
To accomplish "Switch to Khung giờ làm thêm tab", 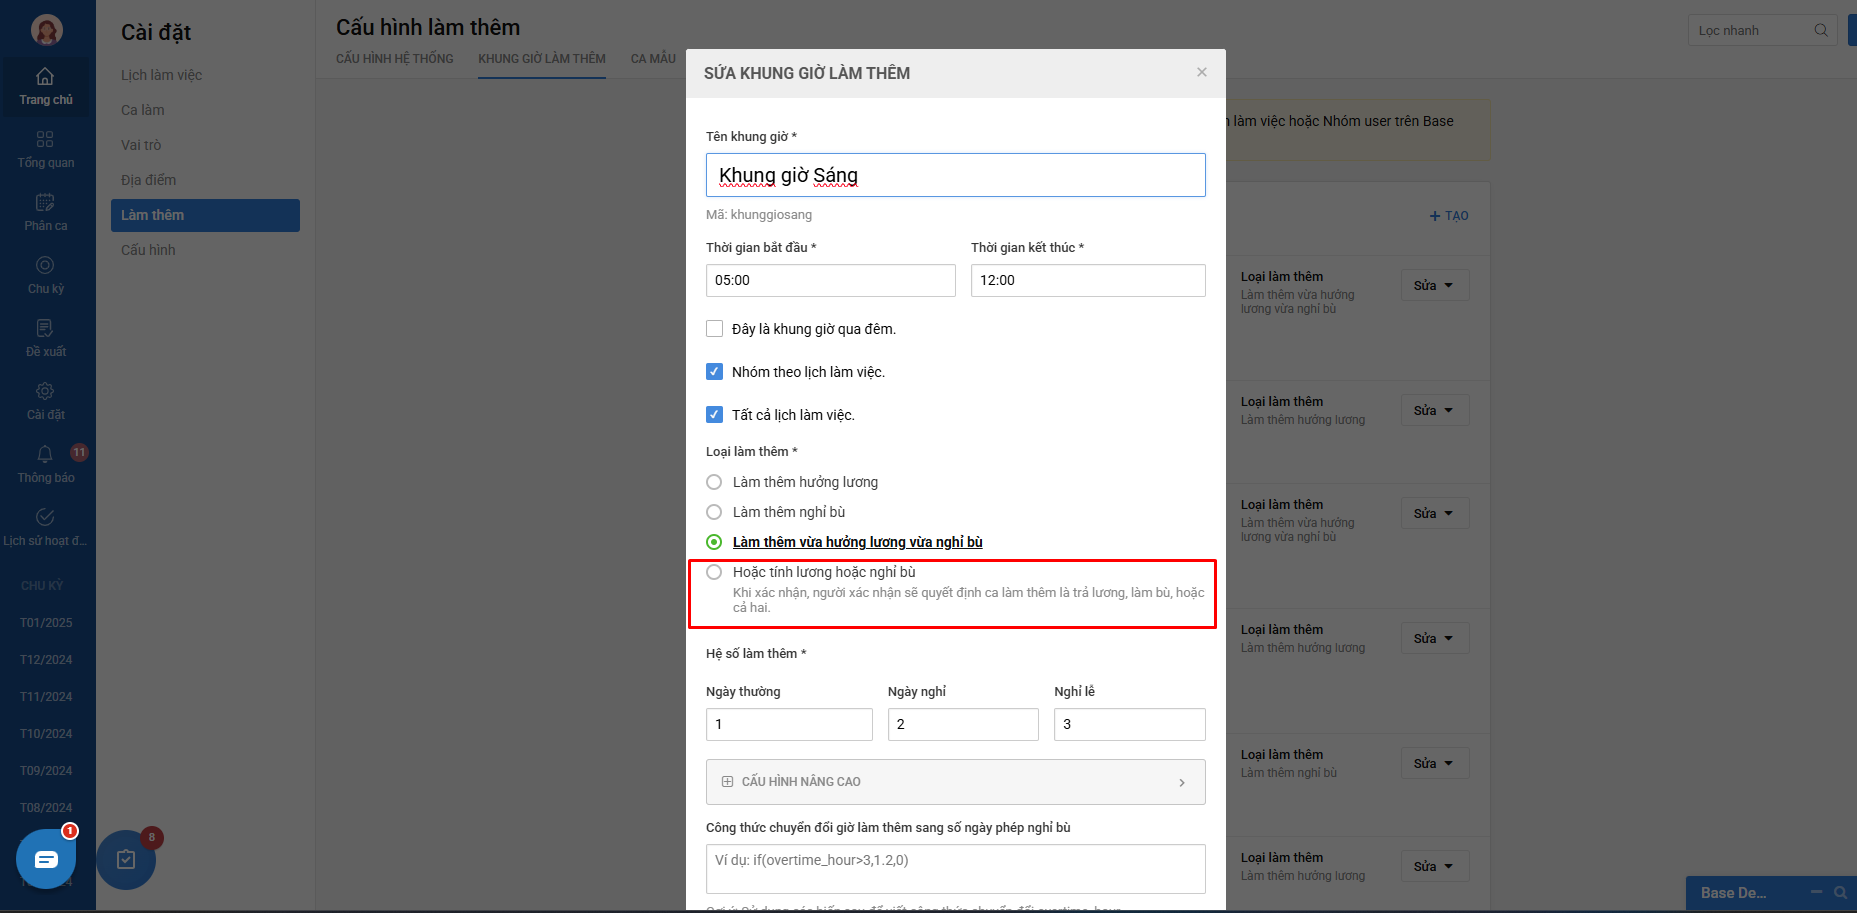I will pyautogui.click(x=542, y=59).
